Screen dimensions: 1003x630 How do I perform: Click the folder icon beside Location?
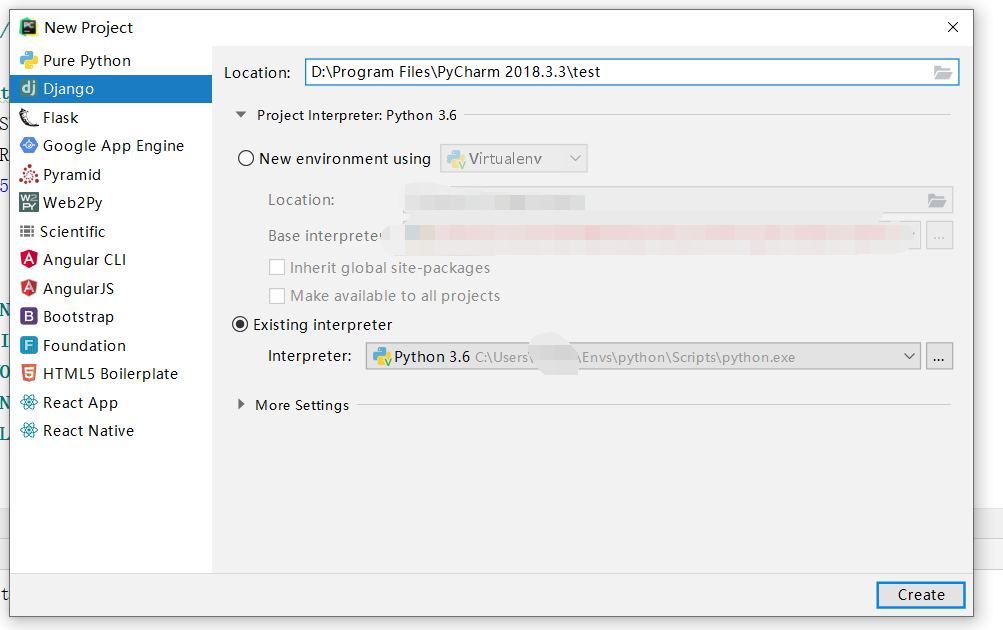click(941, 71)
